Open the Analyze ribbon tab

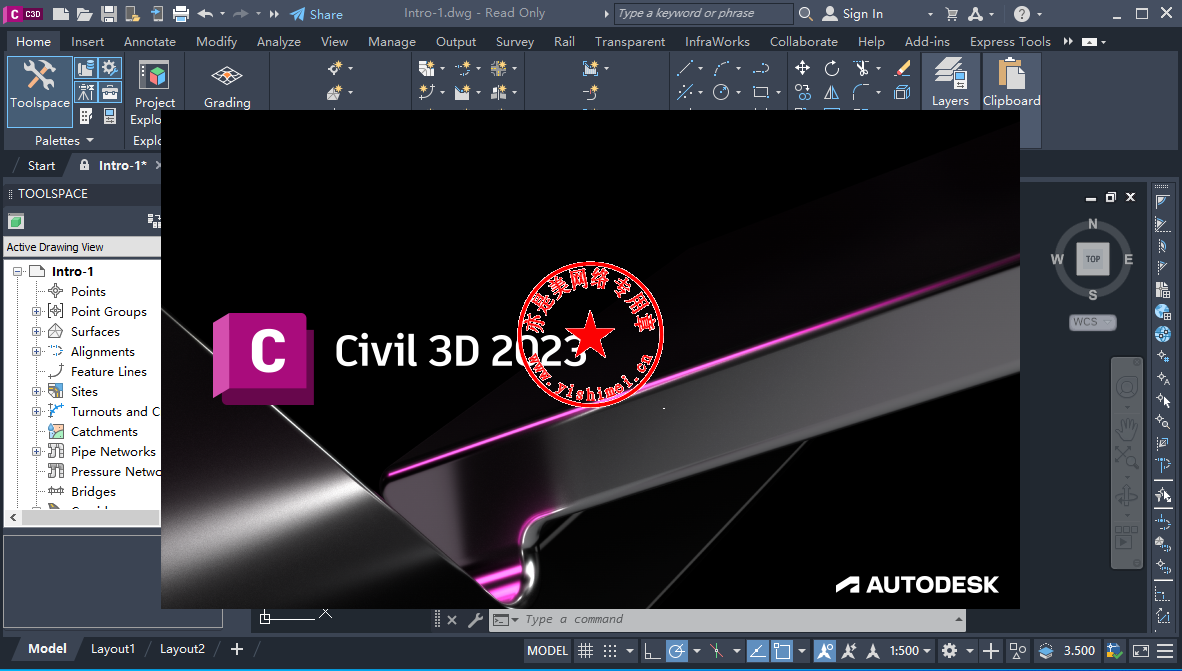coord(278,41)
